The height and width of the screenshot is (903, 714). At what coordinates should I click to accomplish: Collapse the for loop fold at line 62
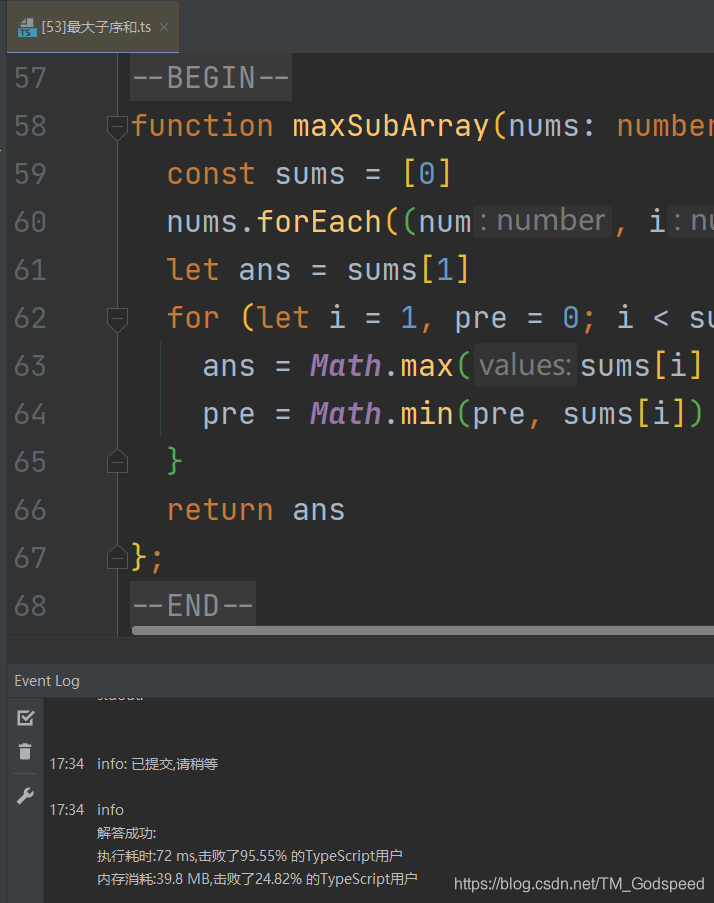pyautogui.click(x=117, y=318)
